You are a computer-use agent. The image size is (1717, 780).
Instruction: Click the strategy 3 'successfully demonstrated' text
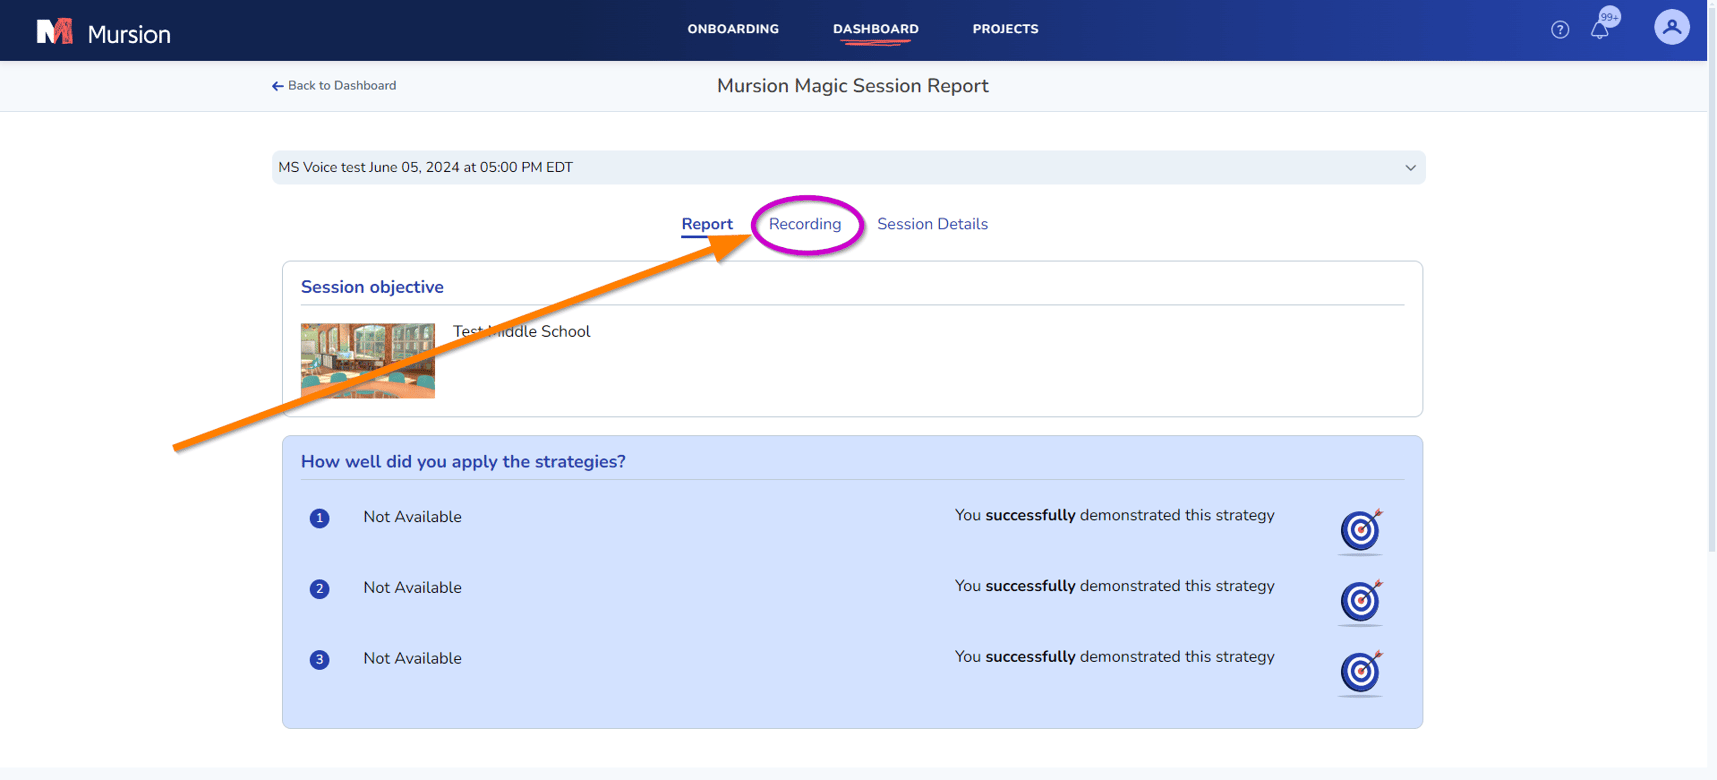1114,658
